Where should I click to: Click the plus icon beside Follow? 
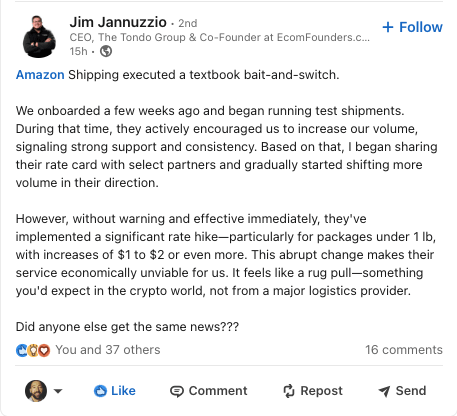pos(388,27)
